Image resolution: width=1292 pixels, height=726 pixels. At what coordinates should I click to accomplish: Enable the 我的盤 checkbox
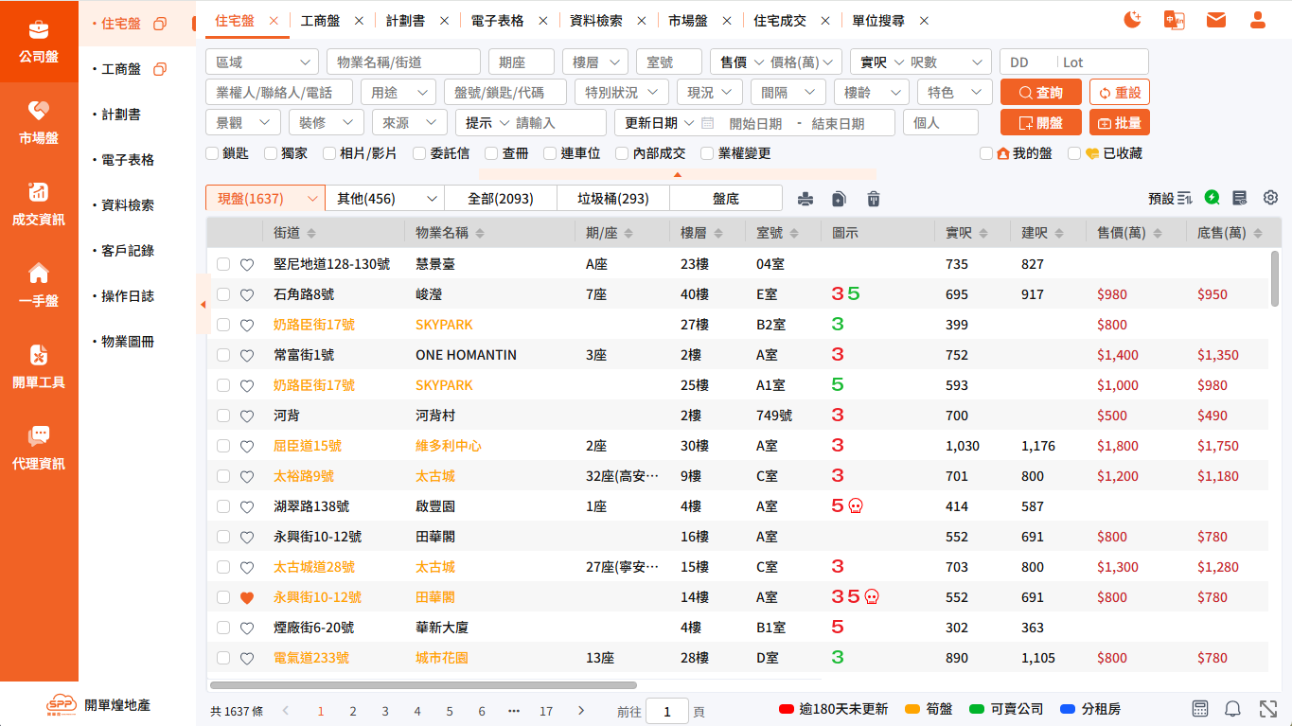coord(985,154)
